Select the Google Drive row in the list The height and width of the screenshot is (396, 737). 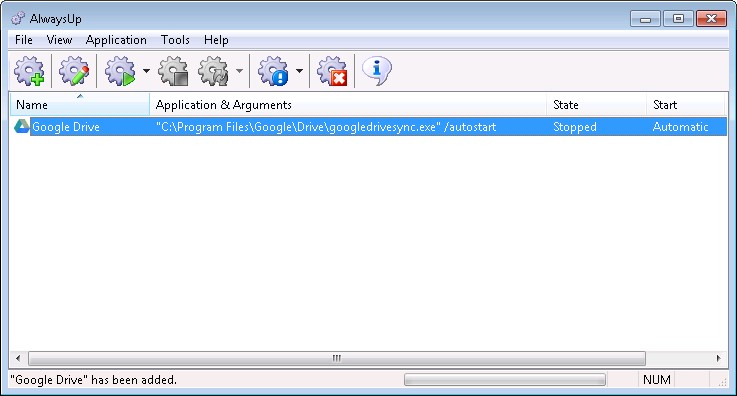368,127
